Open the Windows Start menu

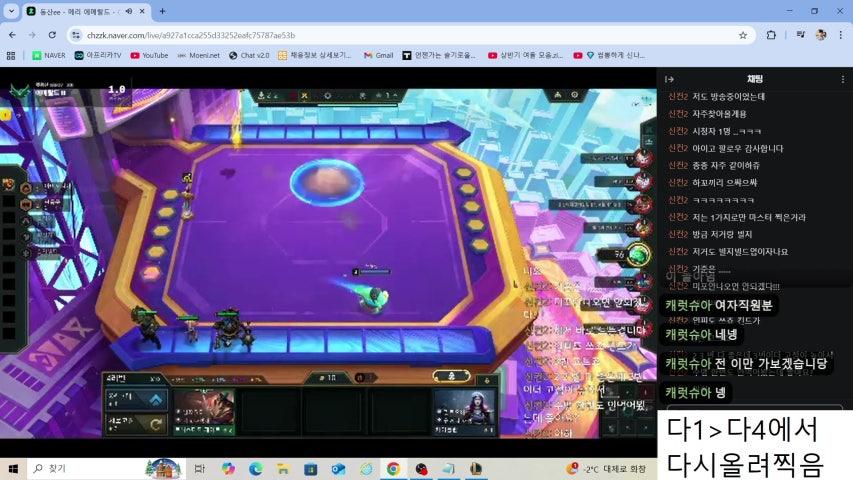[x=13, y=469]
